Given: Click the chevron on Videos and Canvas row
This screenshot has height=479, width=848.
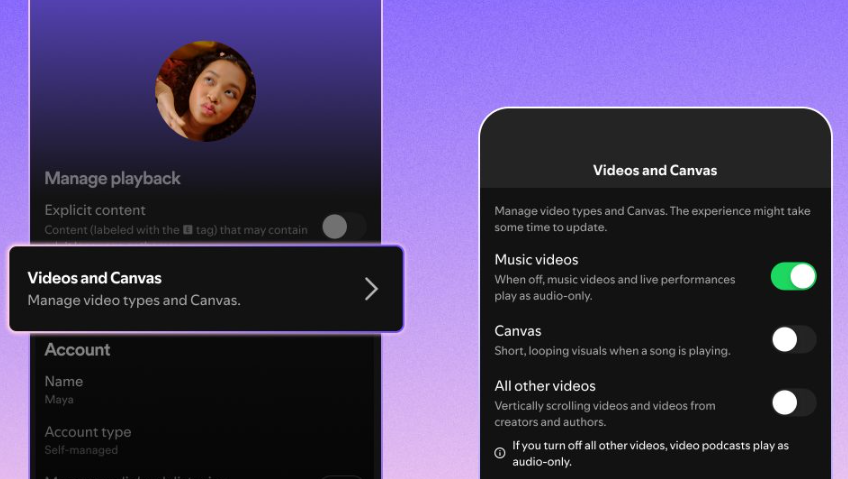Looking at the screenshot, I should (371, 289).
